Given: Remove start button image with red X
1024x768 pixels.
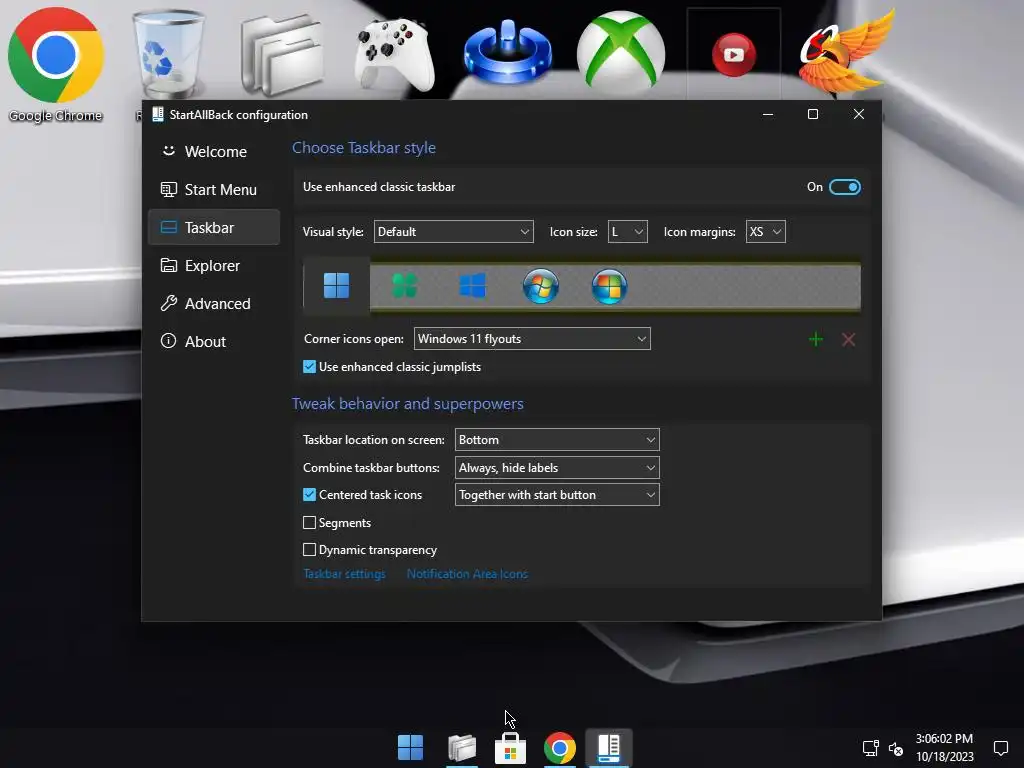Looking at the screenshot, I should tap(848, 340).
